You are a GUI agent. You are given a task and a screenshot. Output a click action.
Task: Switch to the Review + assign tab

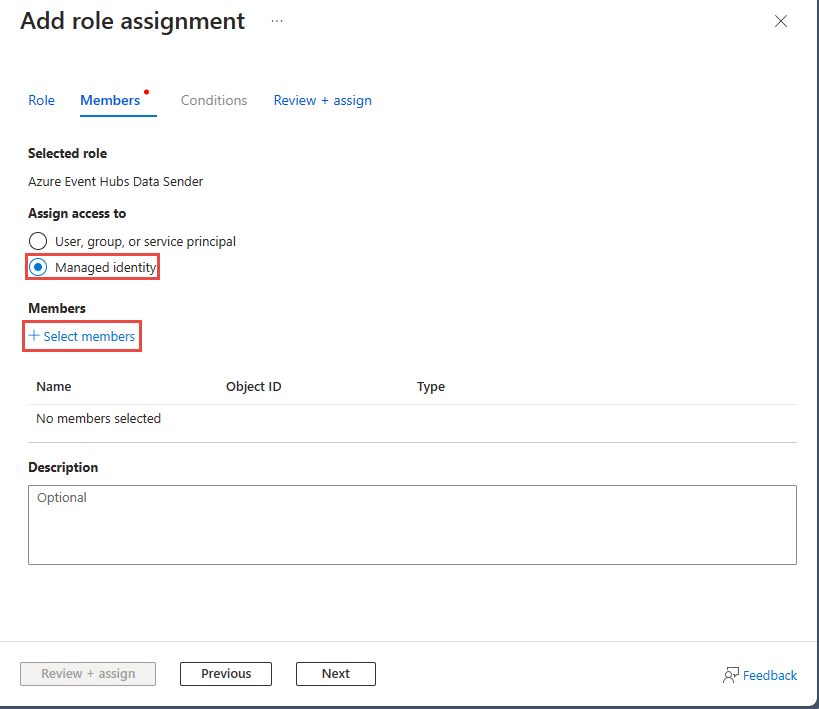(x=322, y=100)
